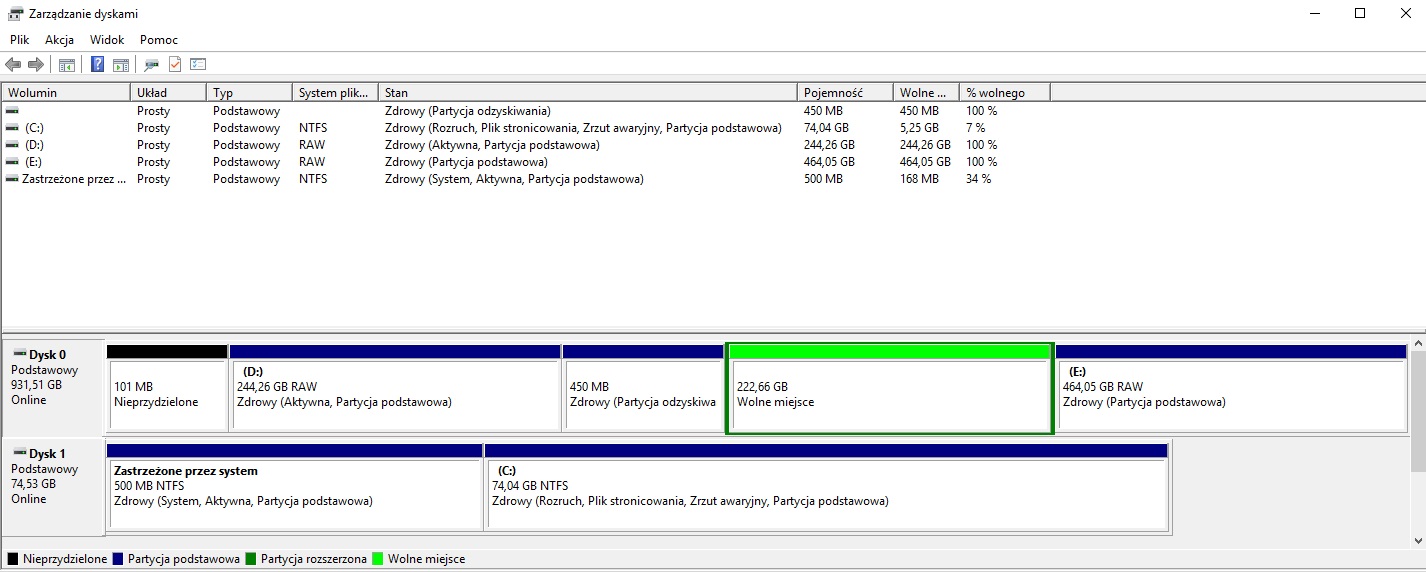
Task: Click the checklist settings toolbar icon
Action: tap(198, 65)
